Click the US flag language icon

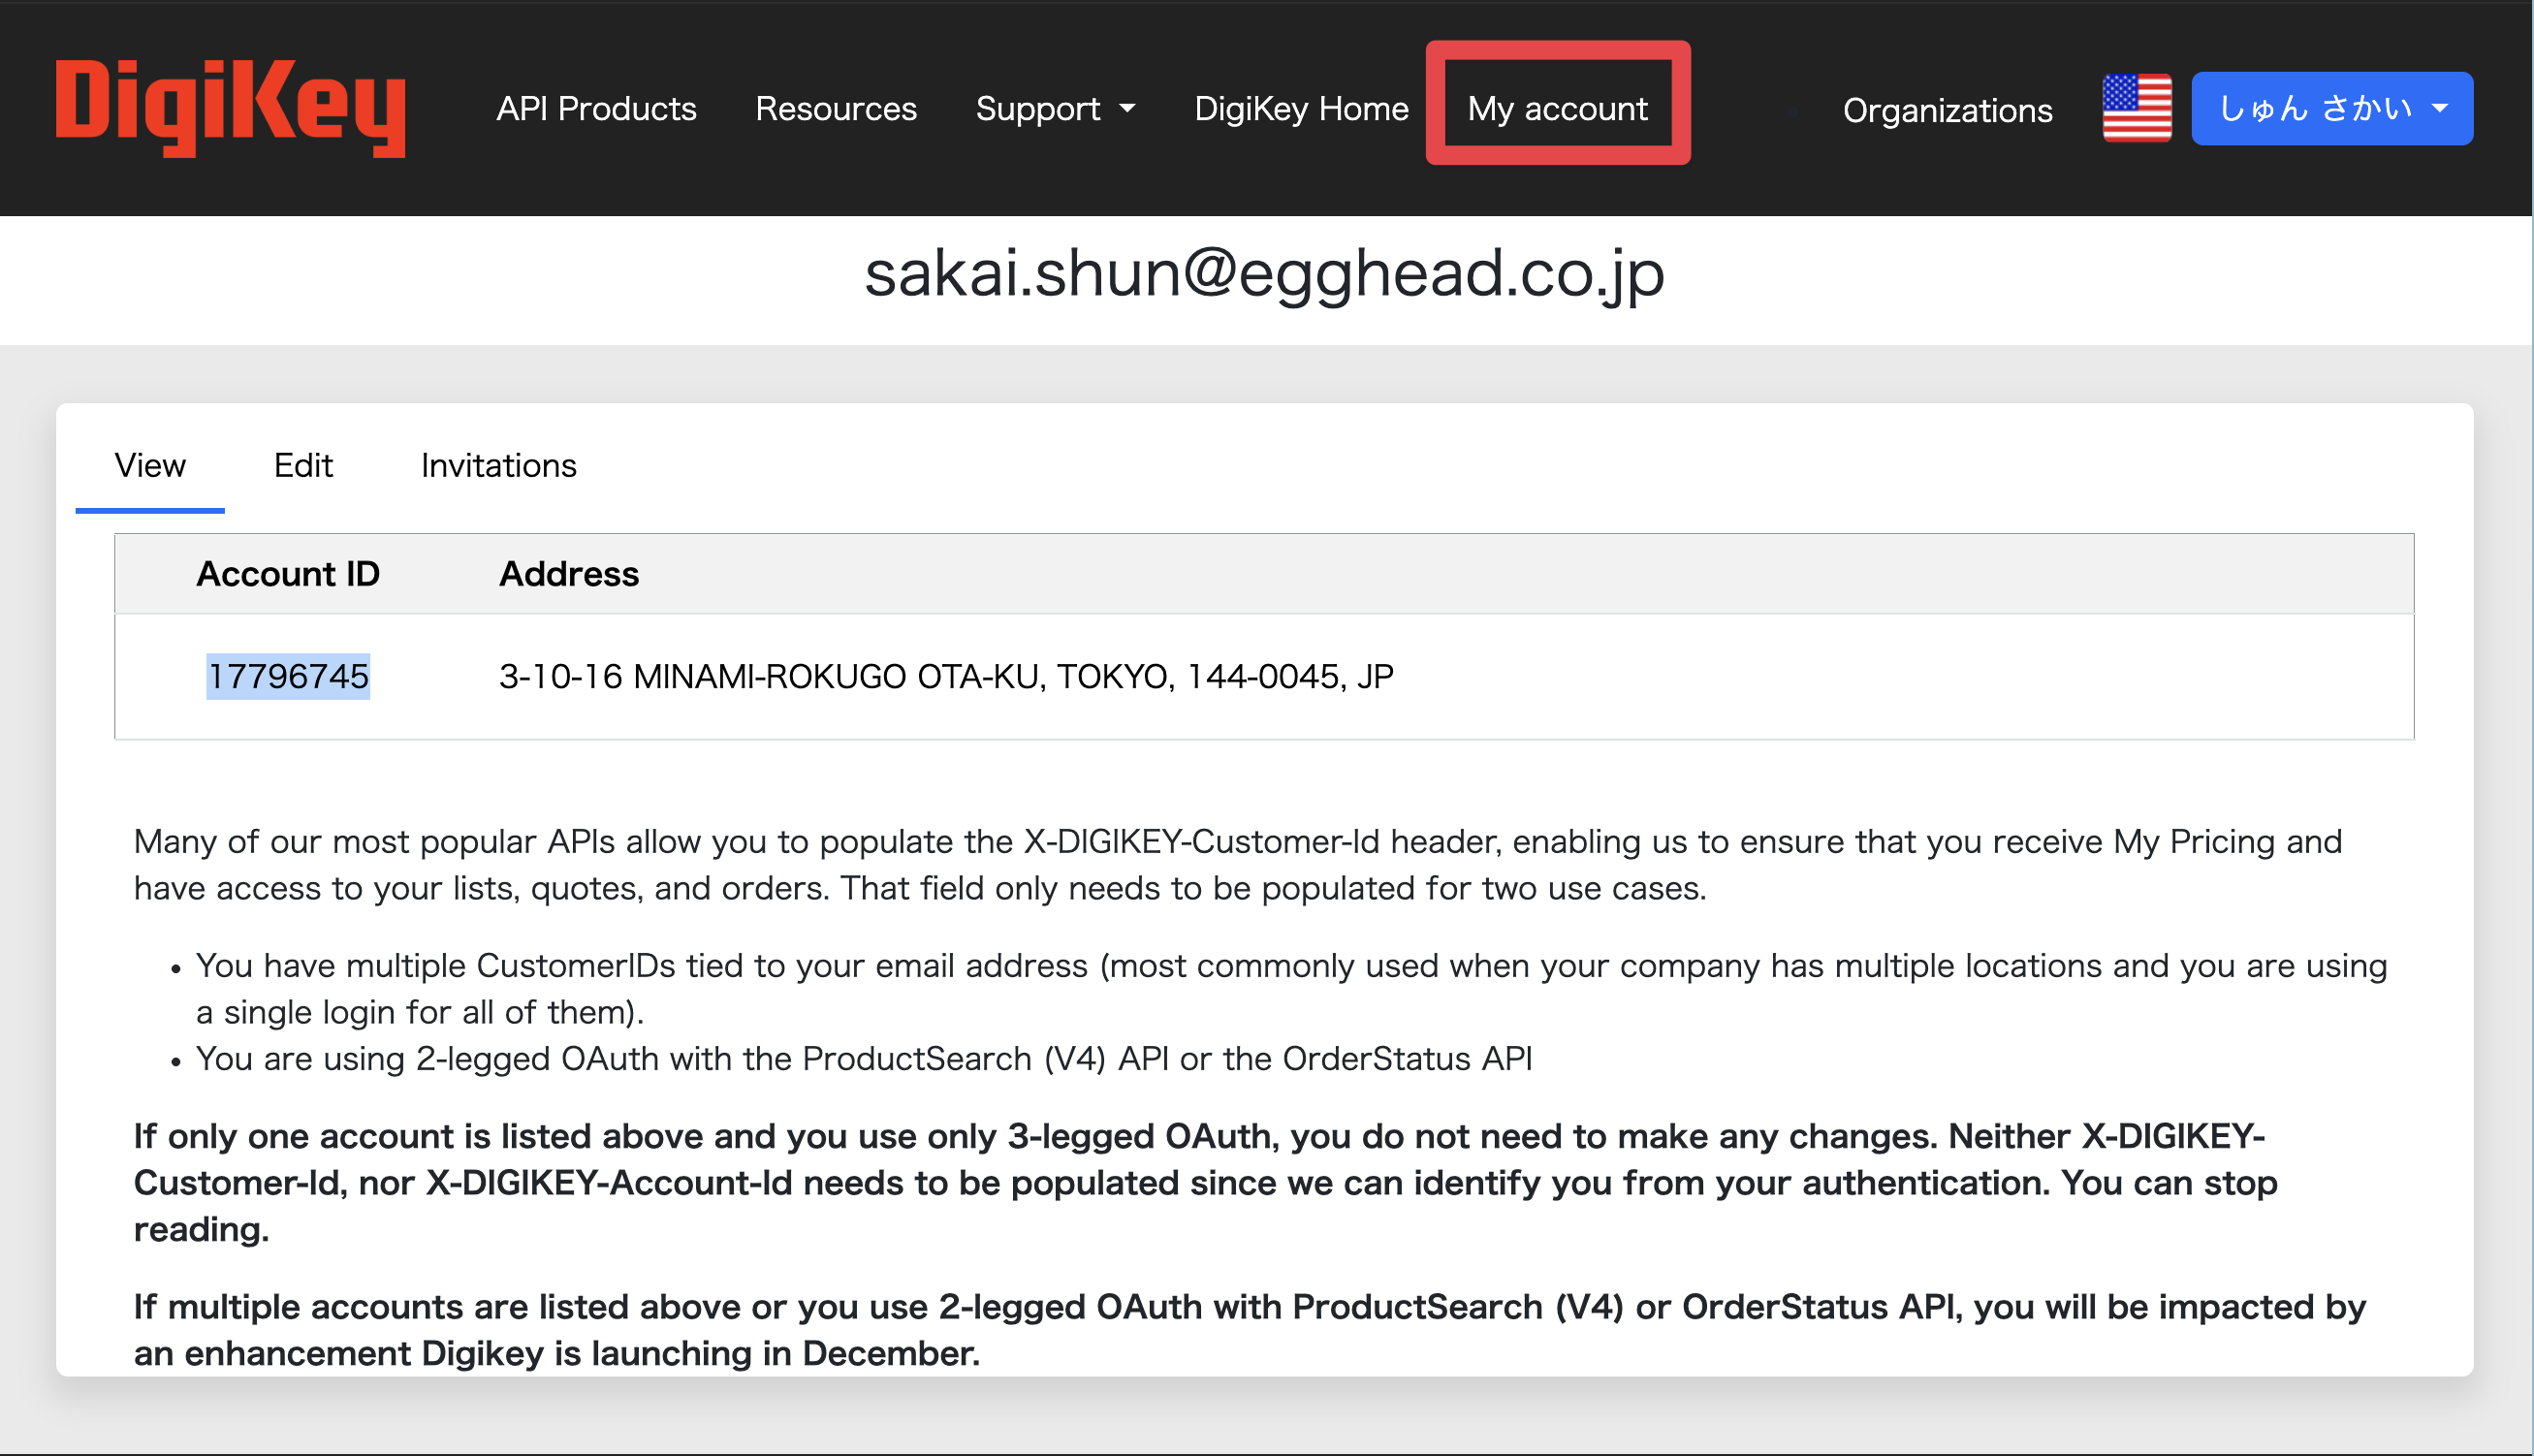coord(2136,108)
